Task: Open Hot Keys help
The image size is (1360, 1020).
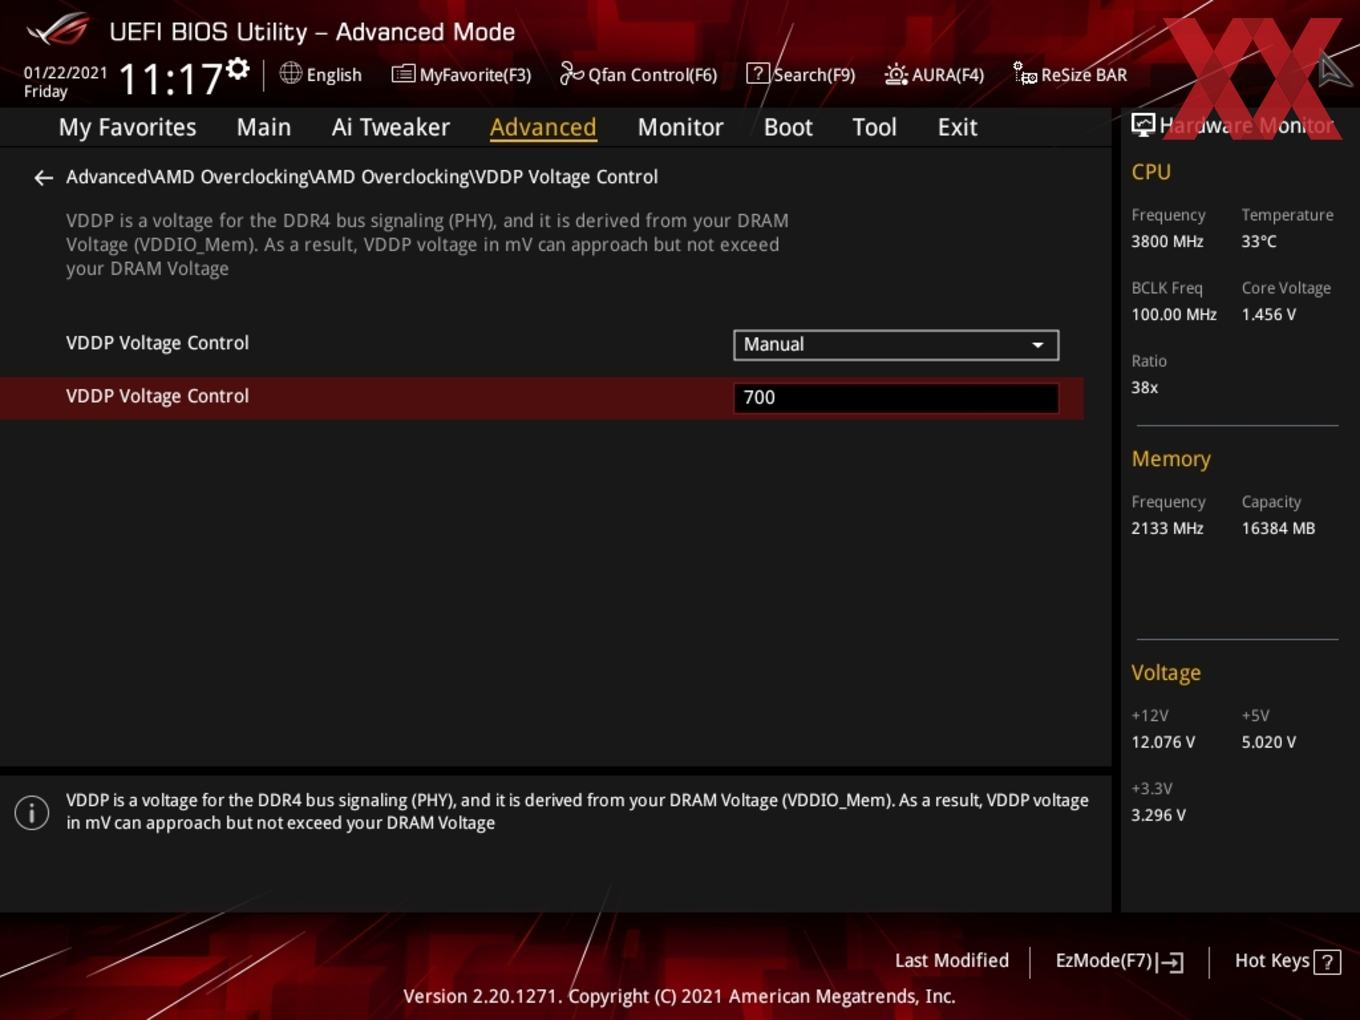Action: [x=1287, y=961]
